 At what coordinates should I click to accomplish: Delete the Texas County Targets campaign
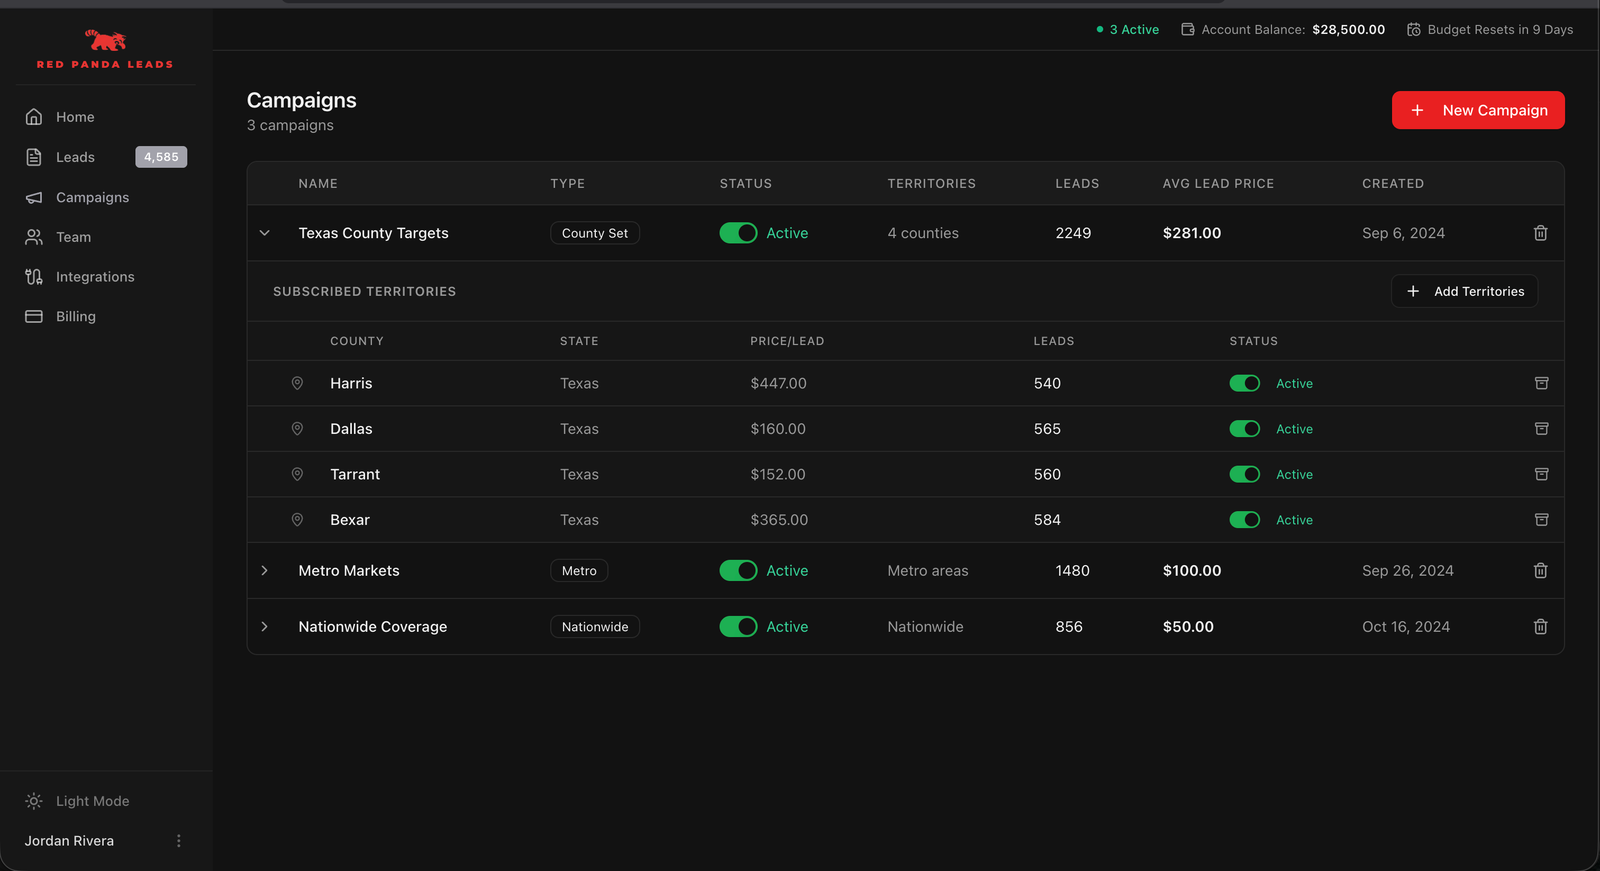coord(1540,233)
